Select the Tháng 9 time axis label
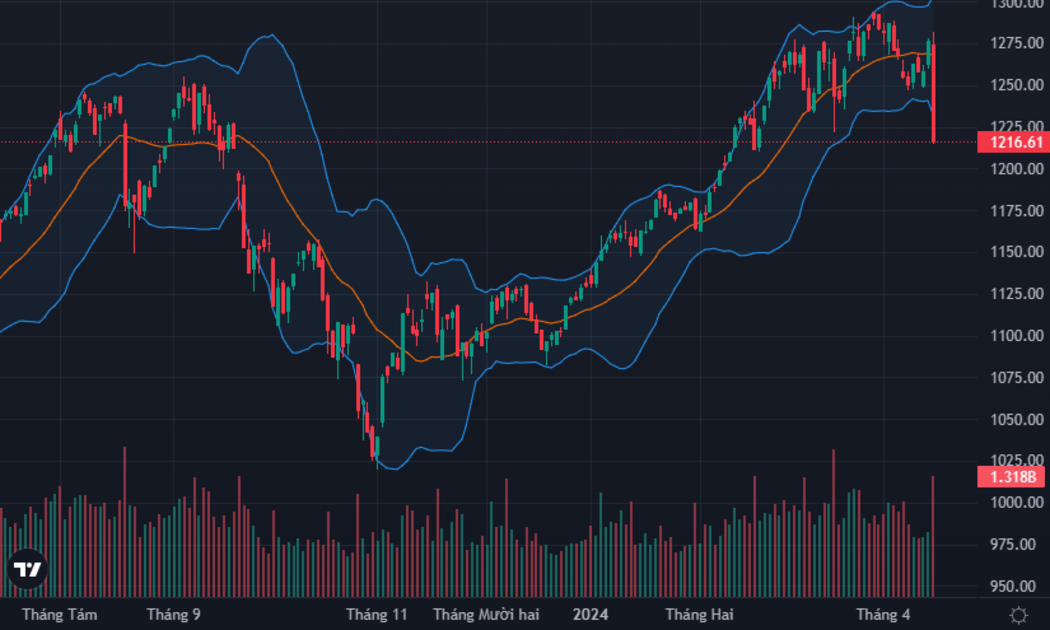 (173, 615)
